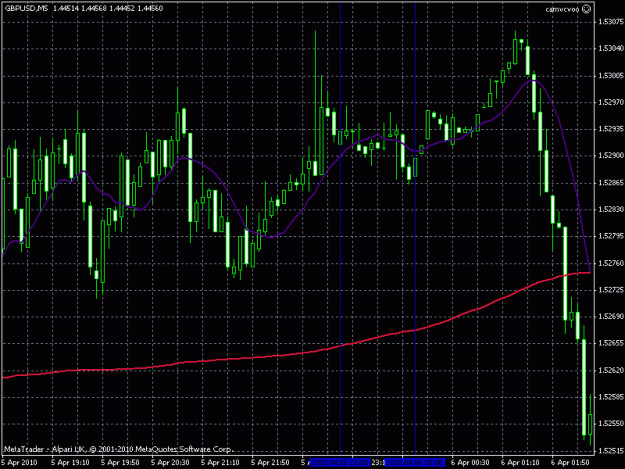Click the 1.52970 price scale label
The height and width of the screenshot is (469, 625).
tap(611, 102)
